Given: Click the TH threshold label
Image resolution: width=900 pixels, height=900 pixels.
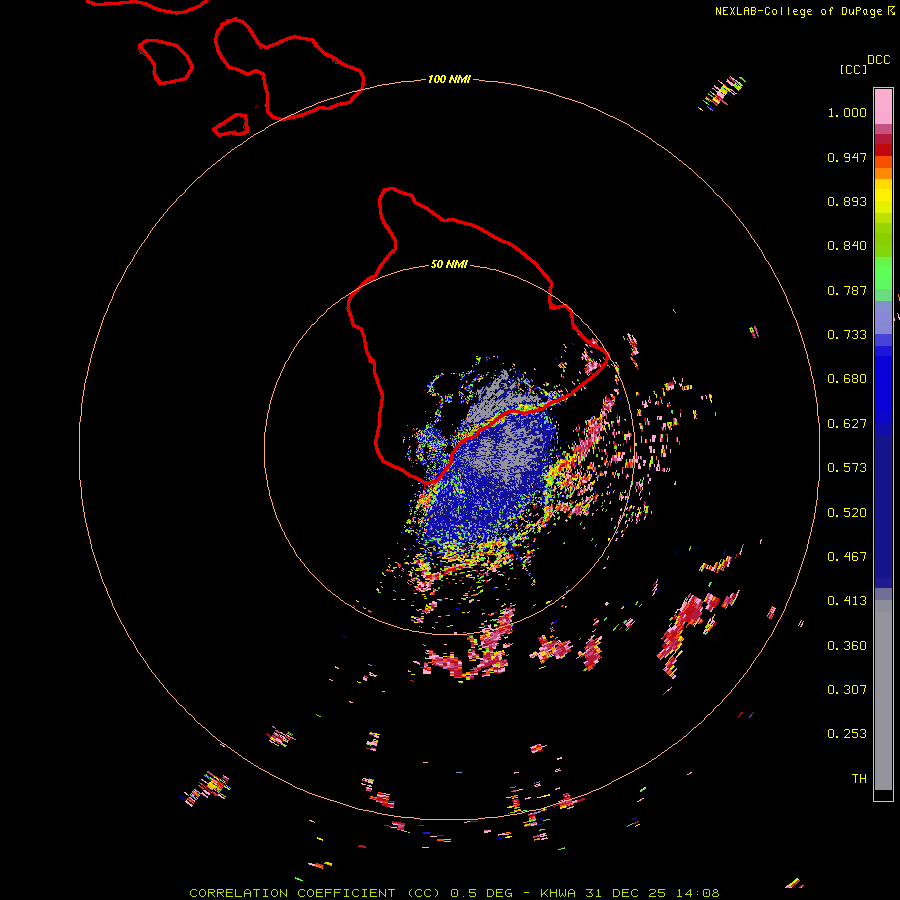Looking at the screenshot, I should (x=859, y=779).
